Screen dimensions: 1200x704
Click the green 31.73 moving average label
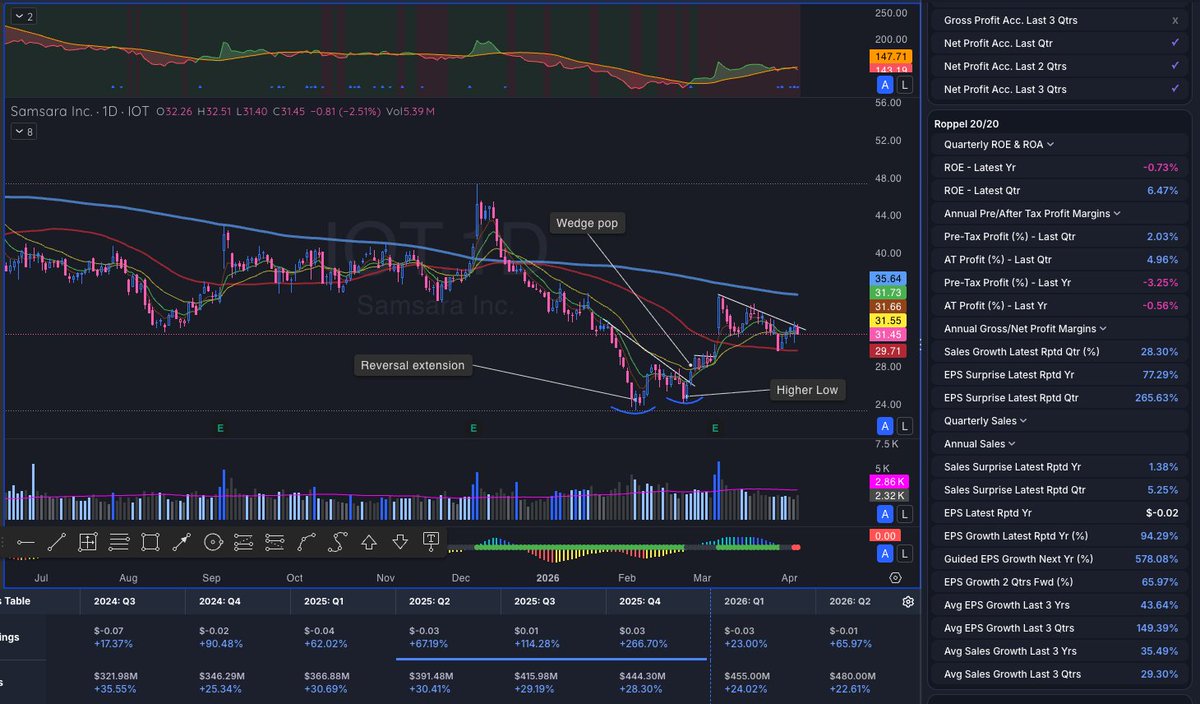coord(890,292)
